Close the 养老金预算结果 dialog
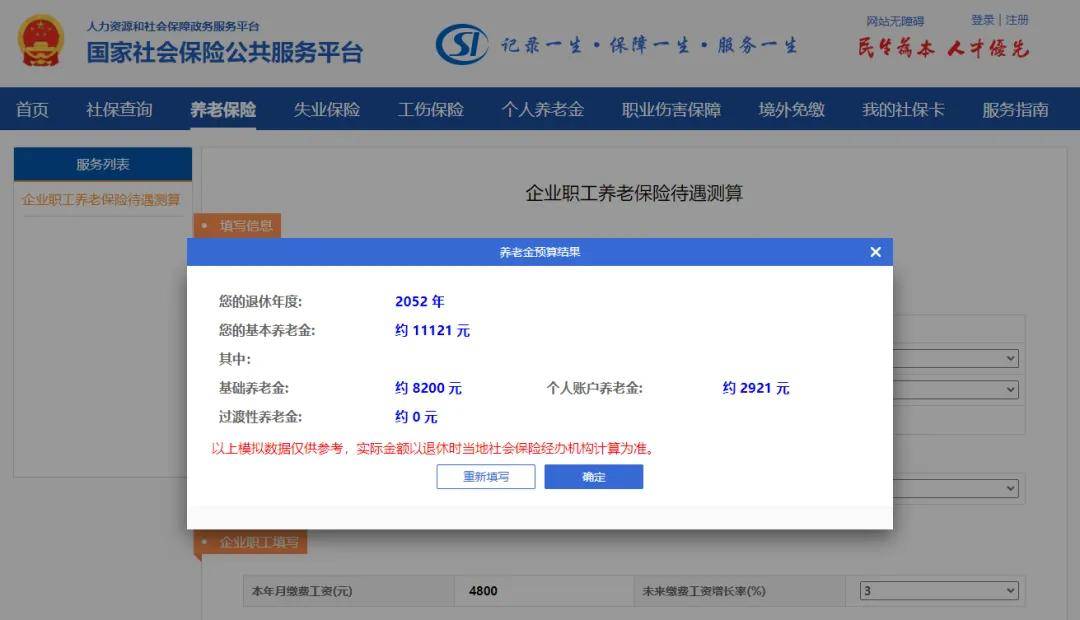 (x=875, y=252)
